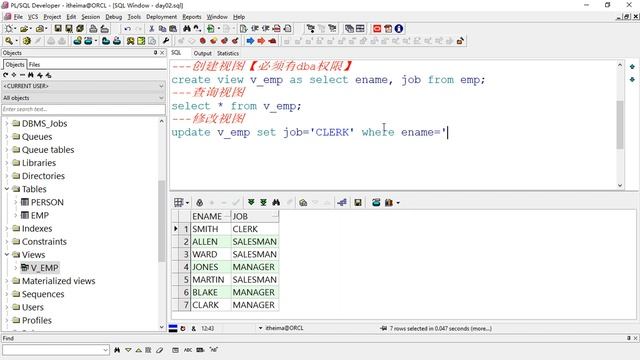The image size is (640, 360).
Task: Click the red Oracle logon icon
Action: tap(377, 29)
